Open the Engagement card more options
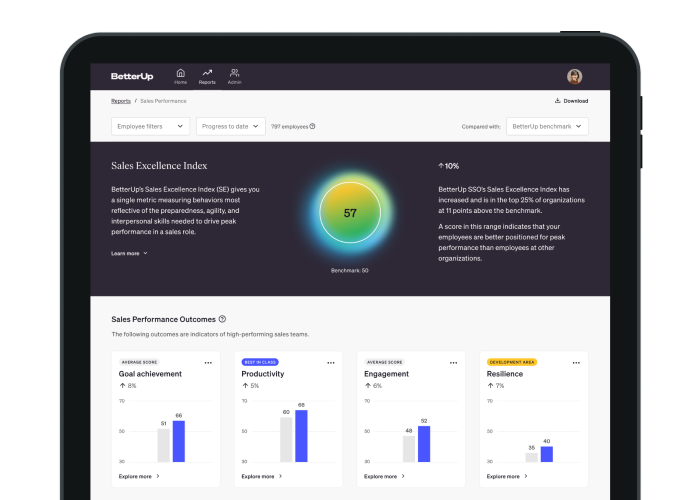681x500 pixels. [x=453, y=362]
